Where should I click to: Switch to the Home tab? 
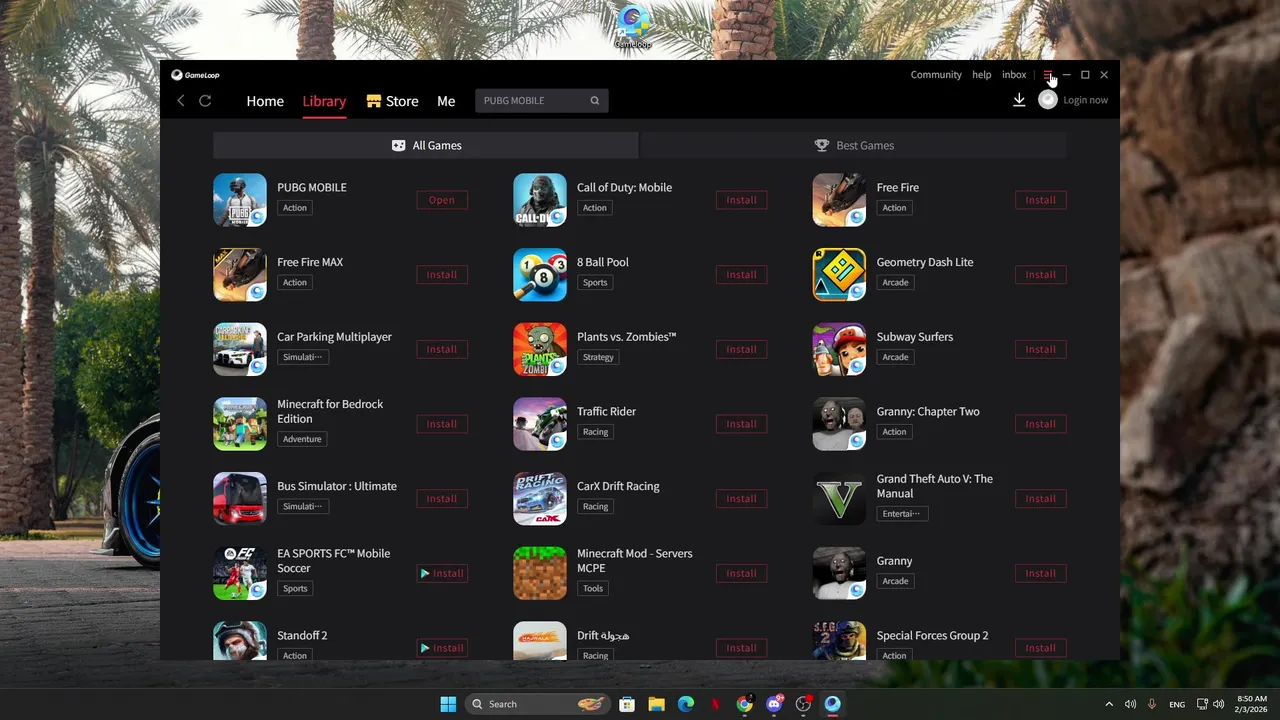[265, 101]
